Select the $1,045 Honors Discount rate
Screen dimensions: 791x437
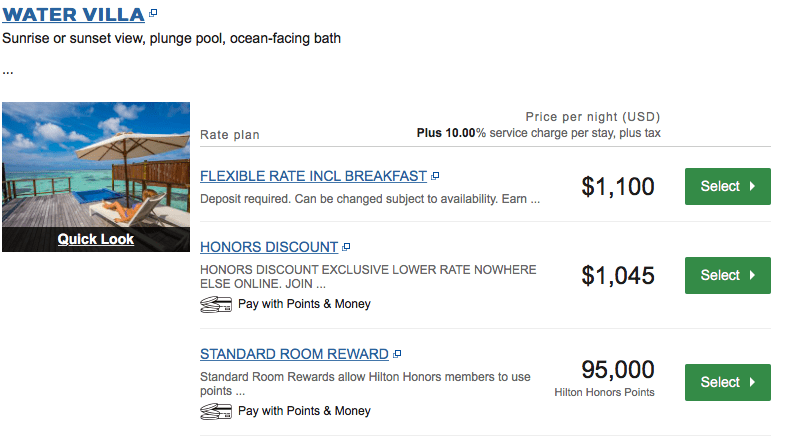click(727, 275)
